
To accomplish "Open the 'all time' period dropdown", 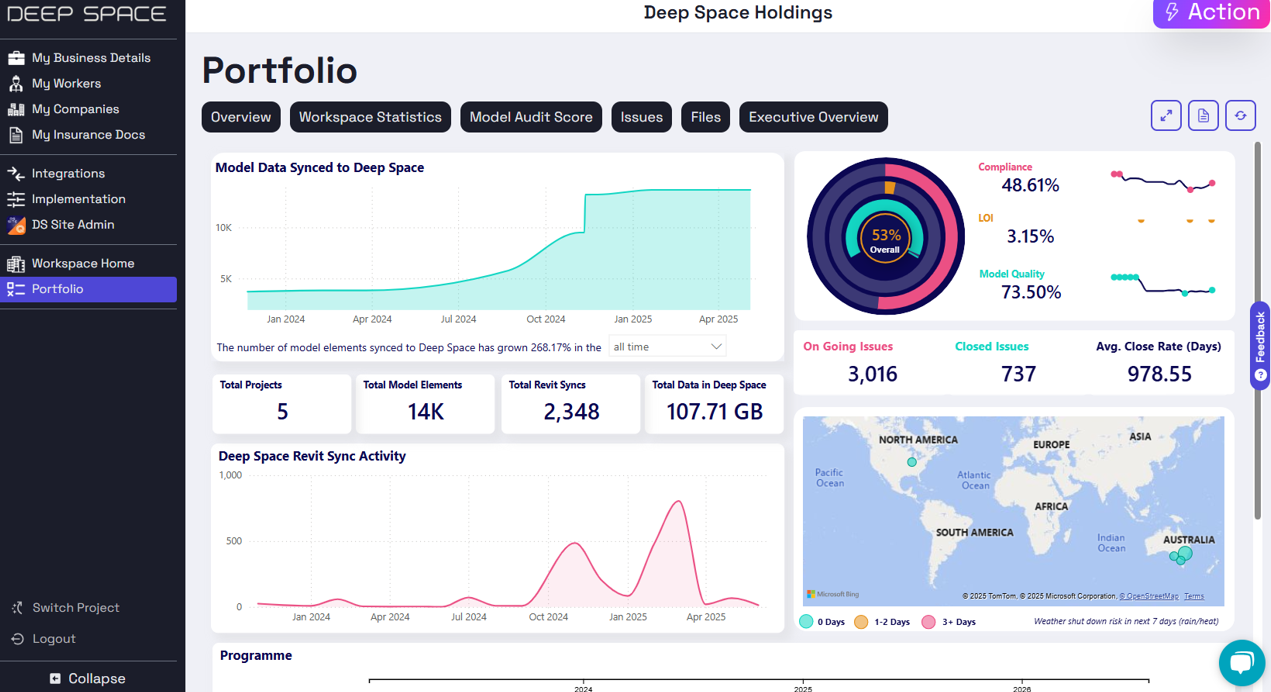I will pos(667,347).
